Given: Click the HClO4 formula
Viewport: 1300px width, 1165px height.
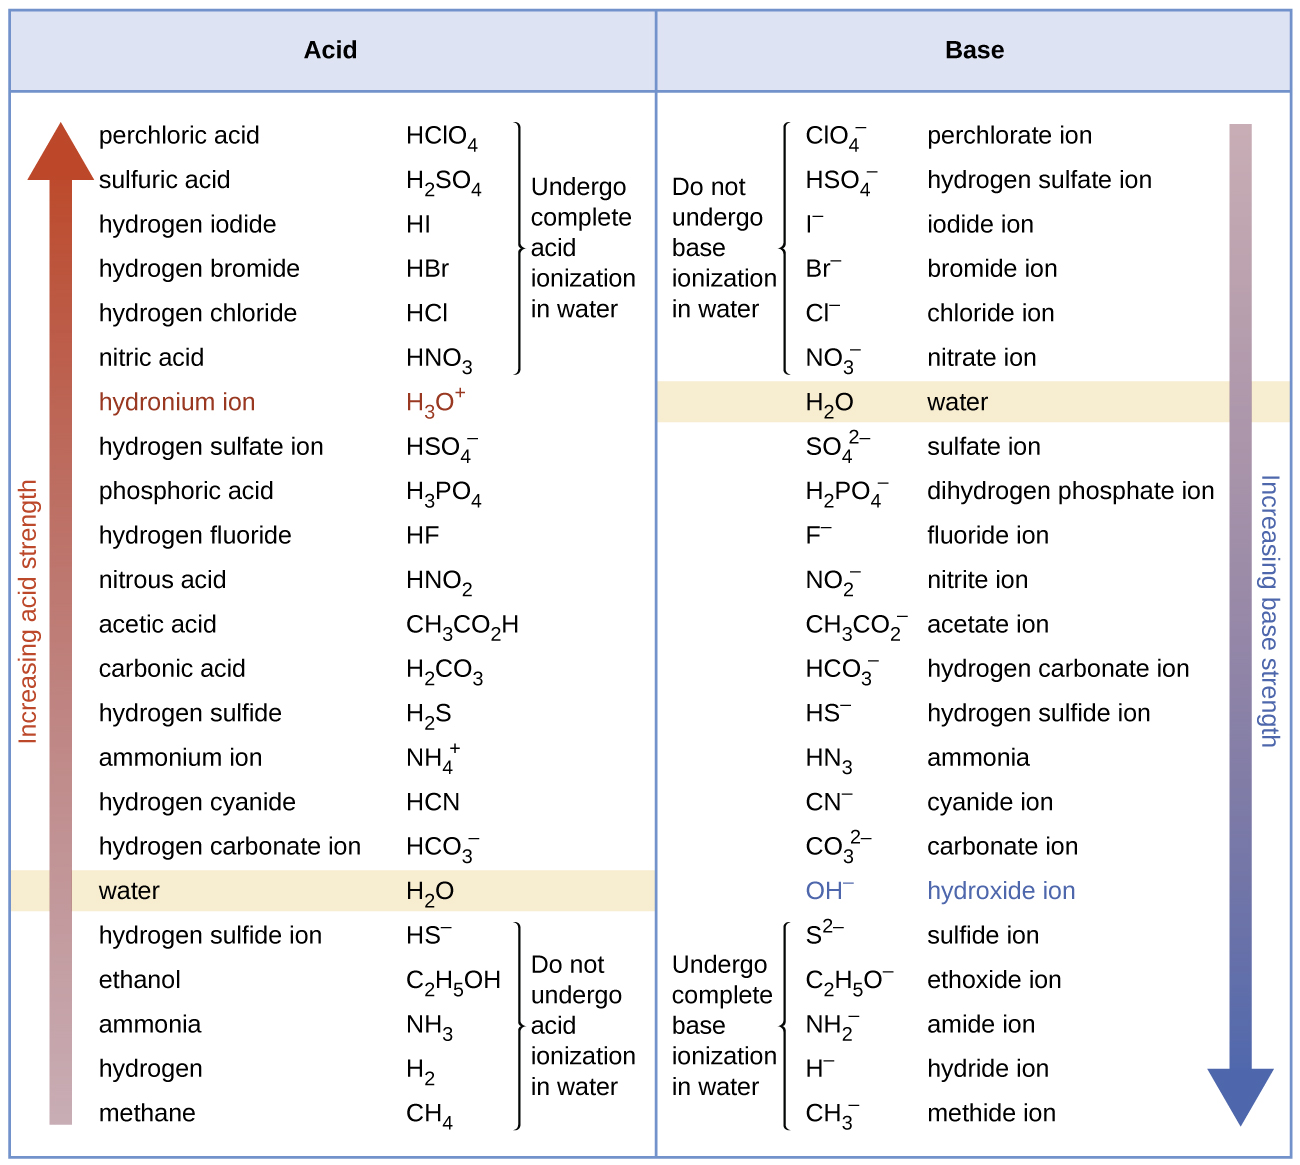Looking at the screenshot, I should 441,137.
